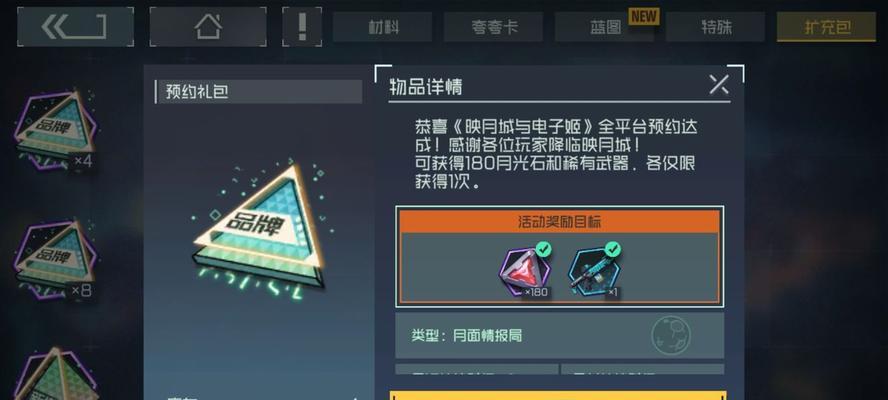The width and height of the screenshot is (888, 400).
Task: Go to the home screen icon
Action: [x=208, y=27]
